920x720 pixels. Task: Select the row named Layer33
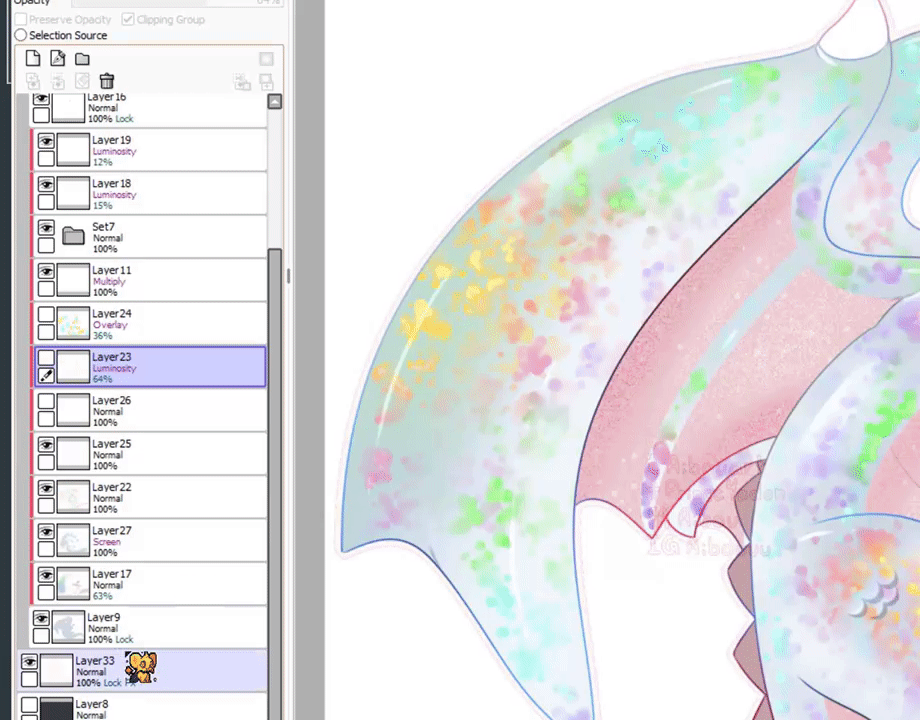pos(143,671)
